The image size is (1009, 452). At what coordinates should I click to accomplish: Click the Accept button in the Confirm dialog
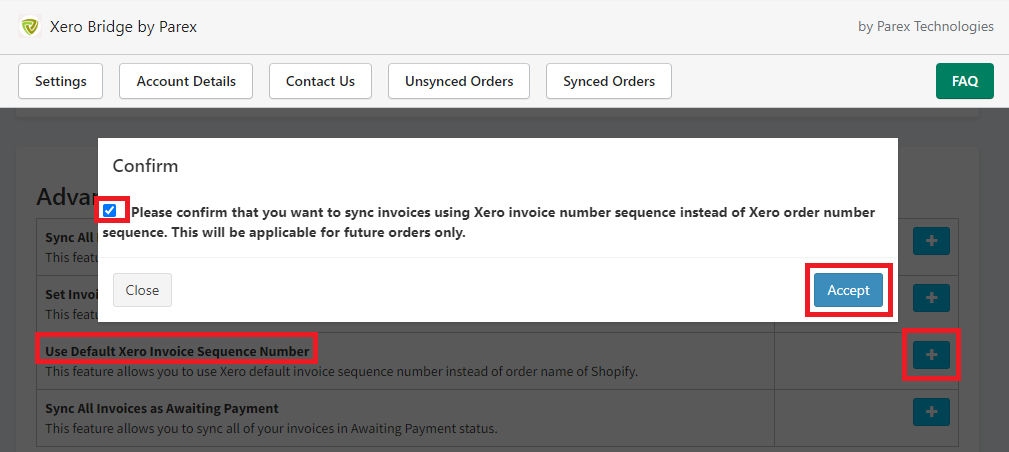click(848, 290)
